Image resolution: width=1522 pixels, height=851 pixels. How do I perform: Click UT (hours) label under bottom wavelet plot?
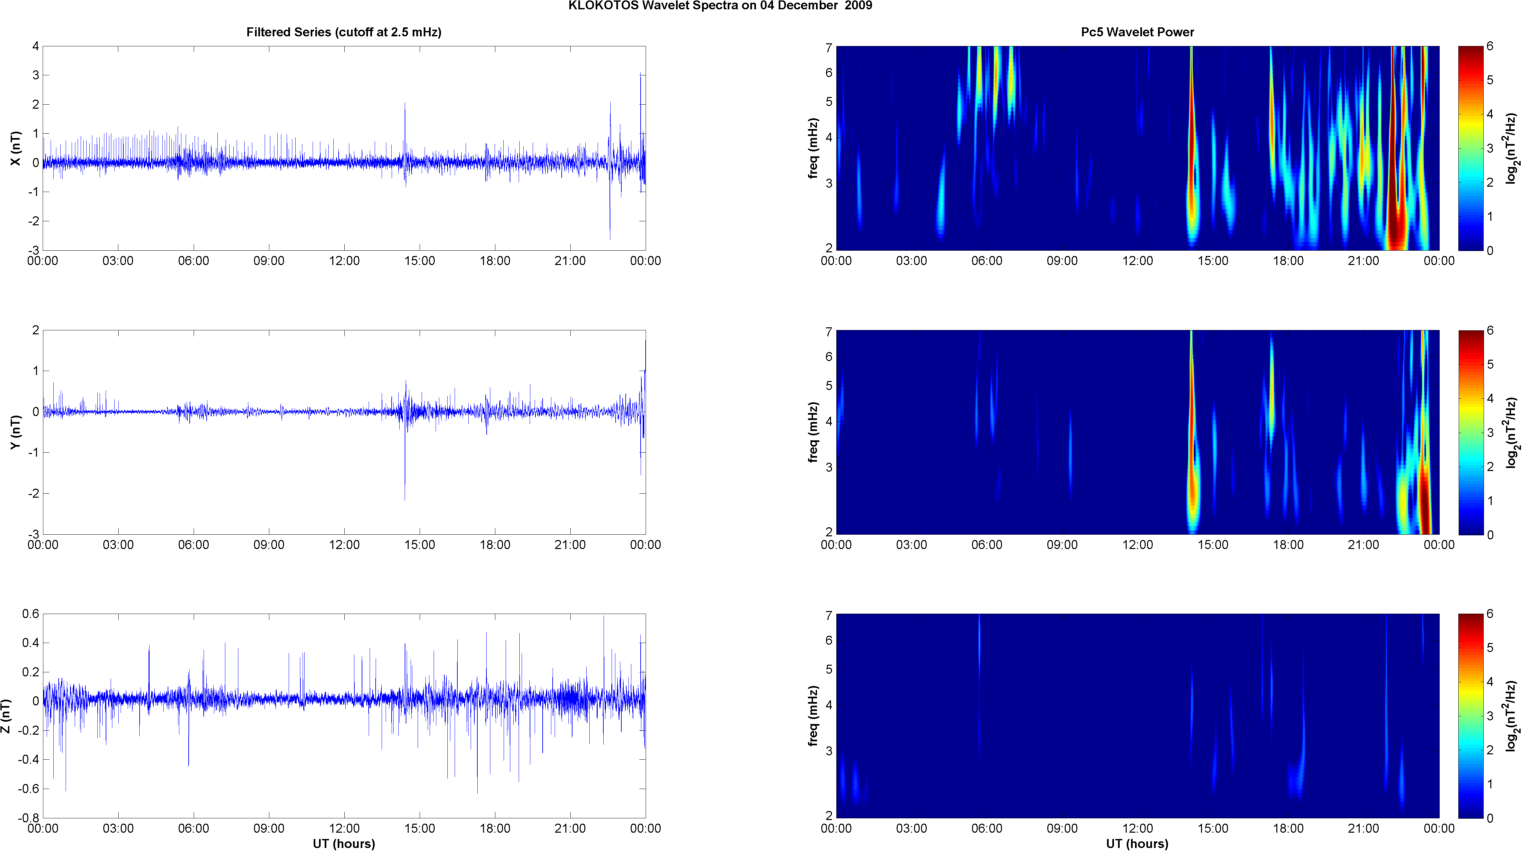[x=1137, y=843]
